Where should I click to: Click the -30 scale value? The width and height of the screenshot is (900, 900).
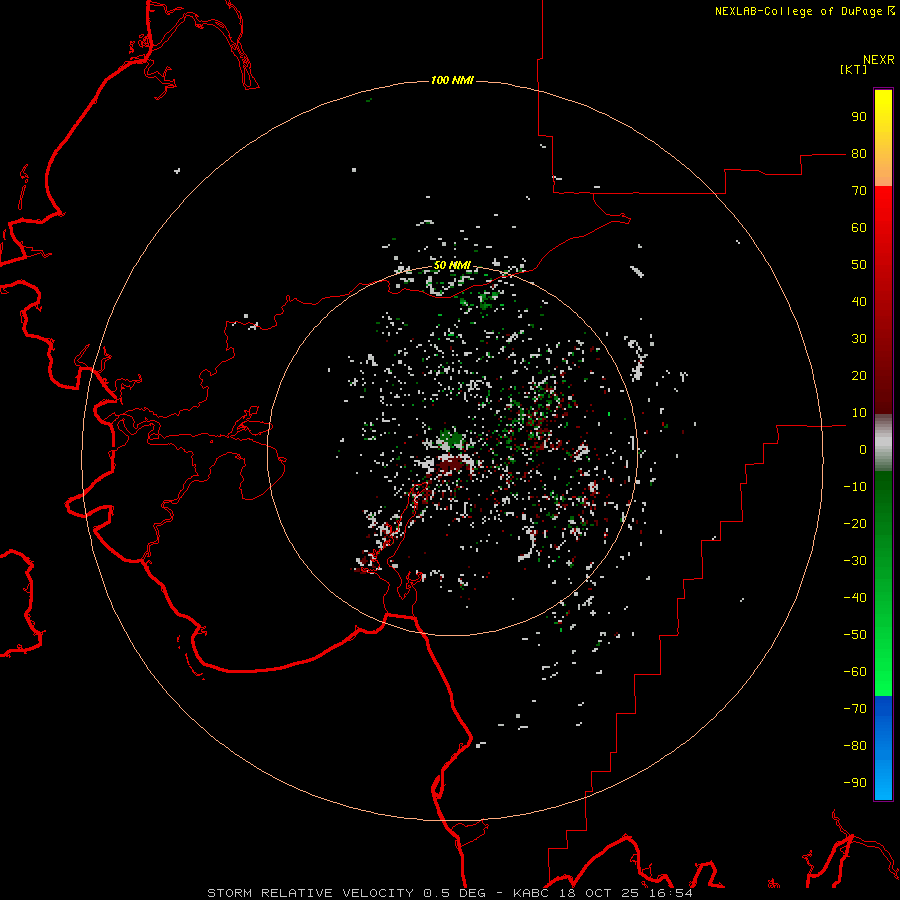coord(855,561)
